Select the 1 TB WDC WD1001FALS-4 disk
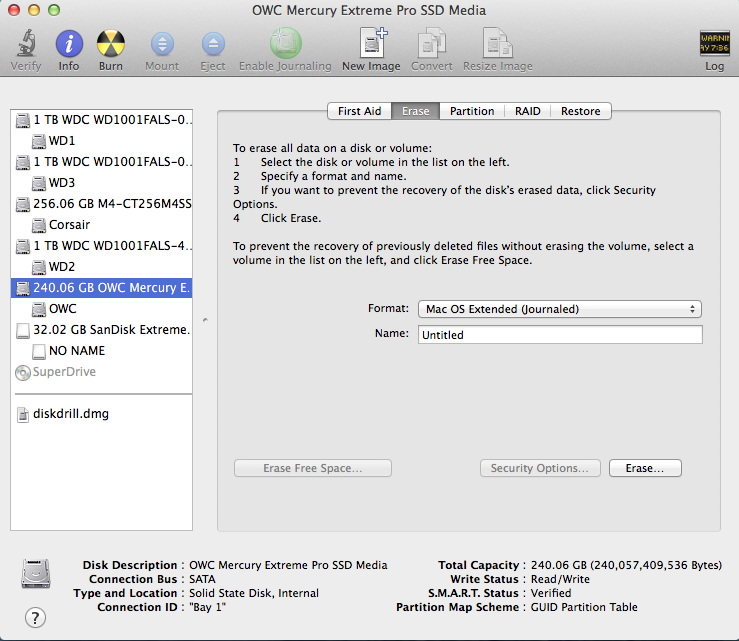The height and width of the screenshot is (641, 739). (101, 246)
